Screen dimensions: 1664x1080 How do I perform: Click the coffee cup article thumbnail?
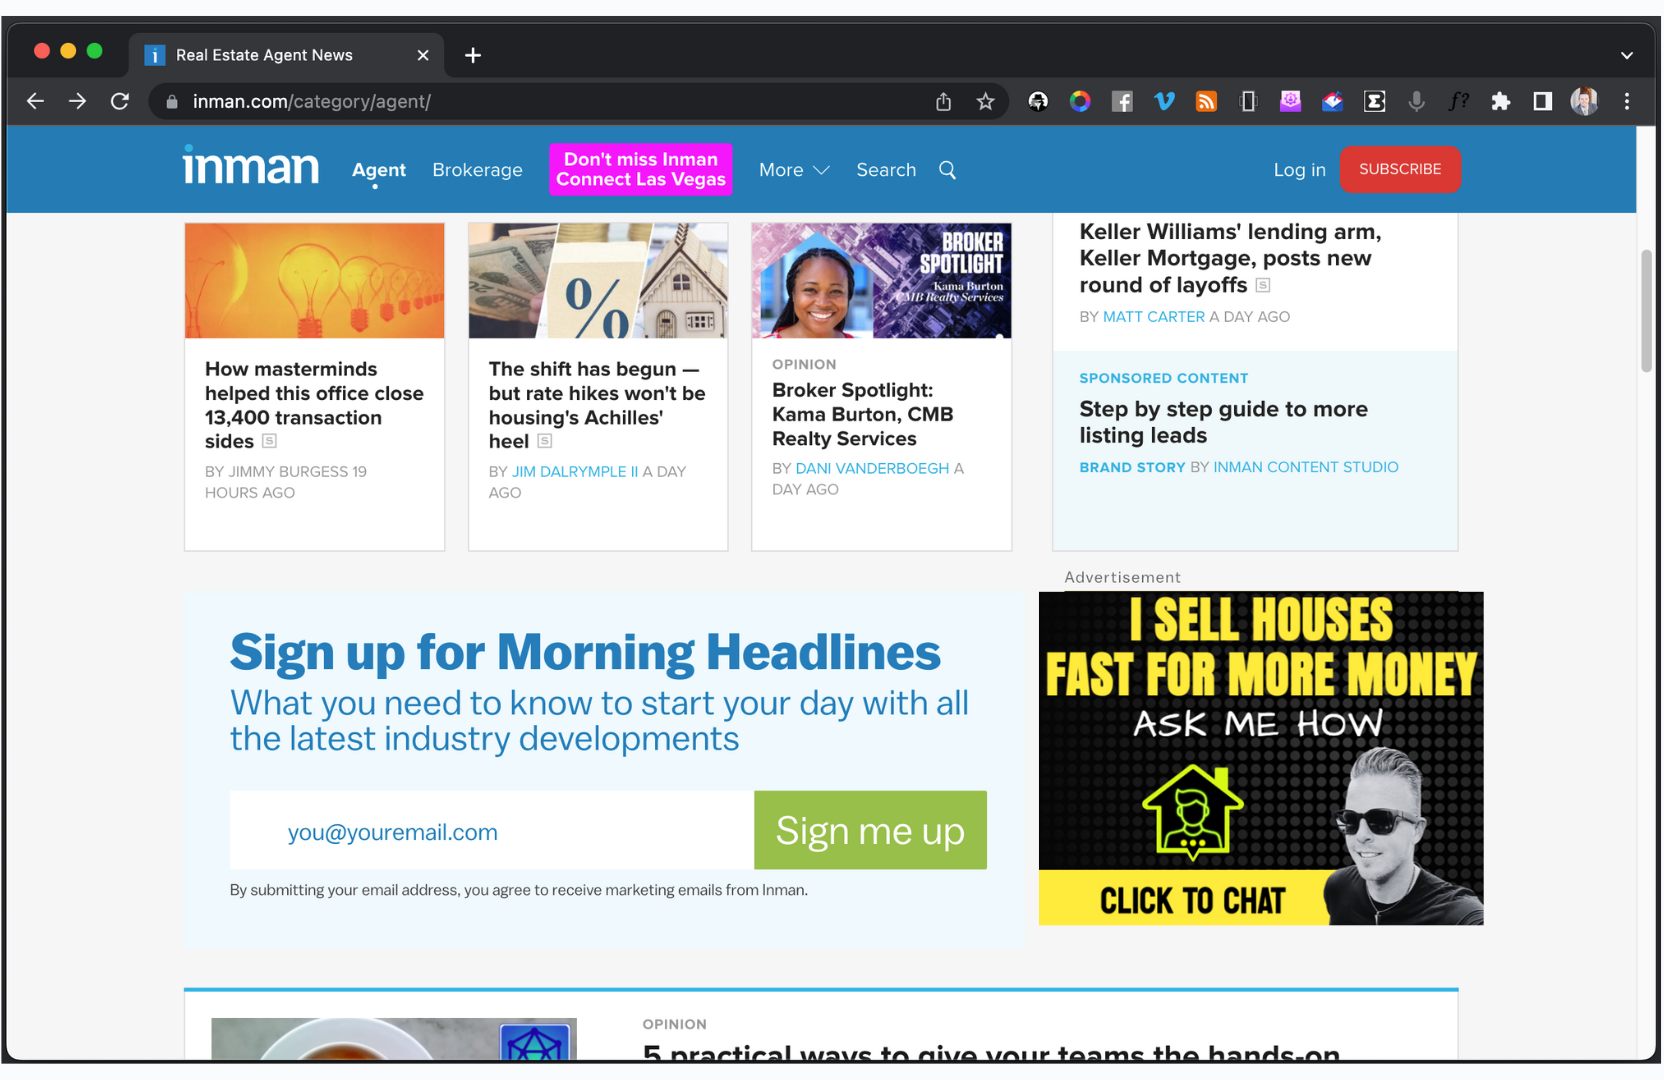point(394,1038)
